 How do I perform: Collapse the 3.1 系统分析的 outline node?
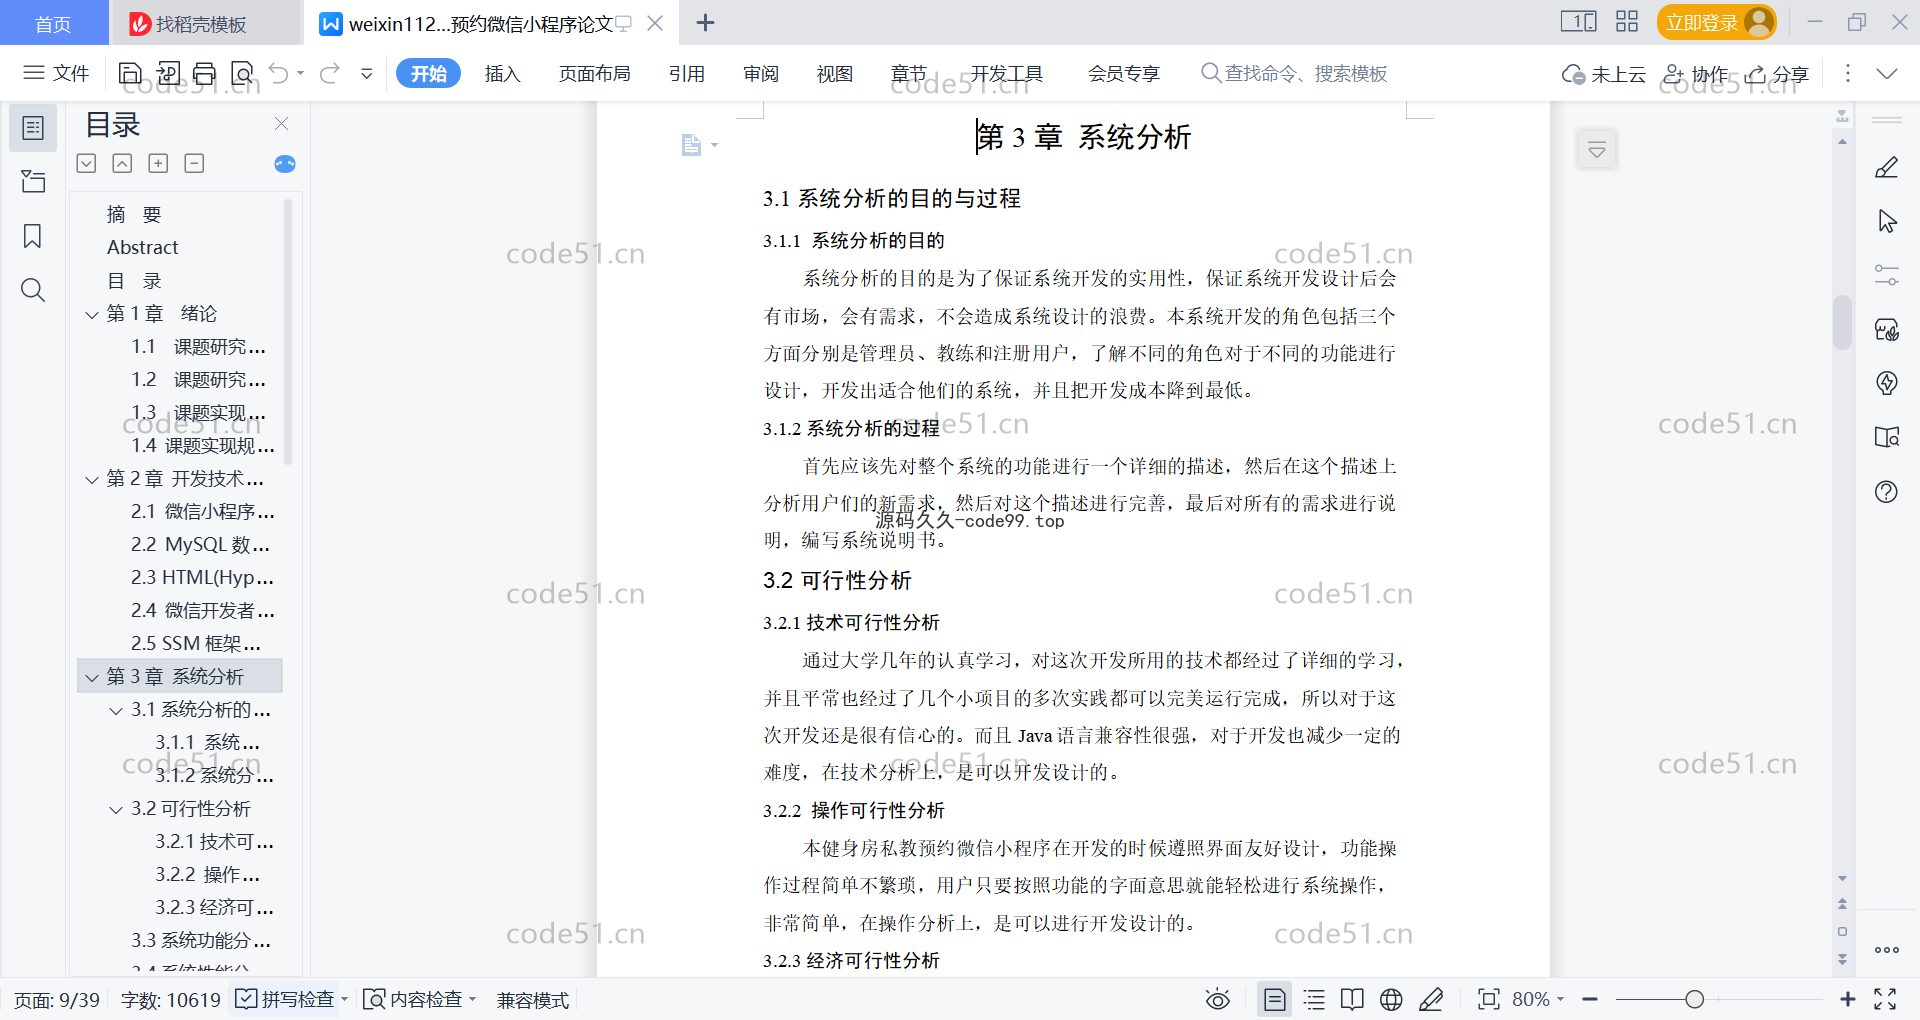pyautogui.click(x=116, y=711)
